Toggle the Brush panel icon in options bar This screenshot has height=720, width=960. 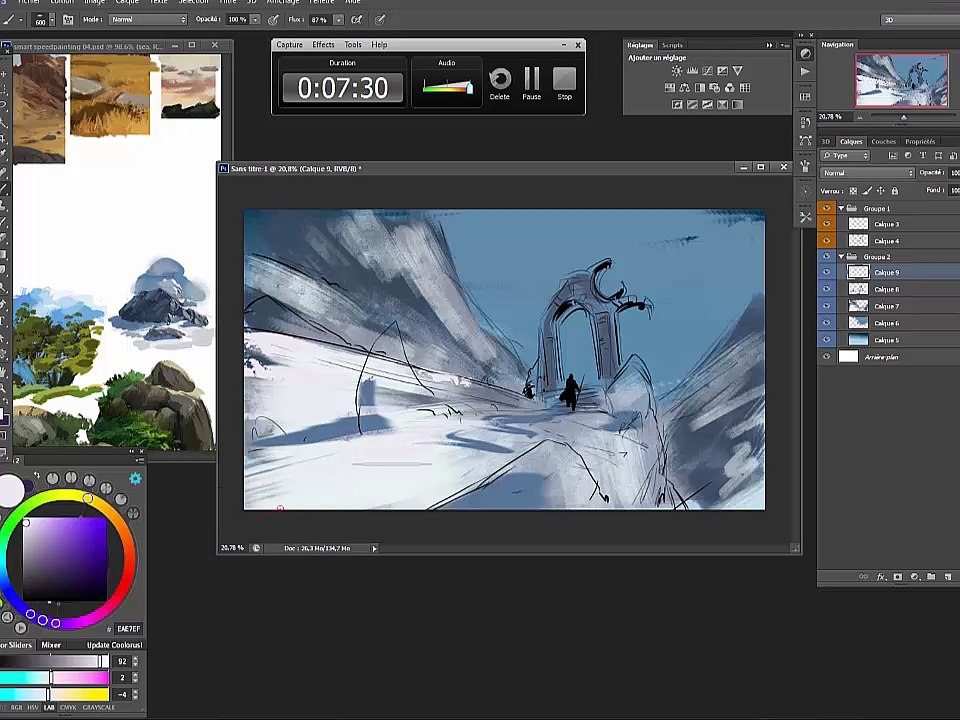(x=68, y=20)
